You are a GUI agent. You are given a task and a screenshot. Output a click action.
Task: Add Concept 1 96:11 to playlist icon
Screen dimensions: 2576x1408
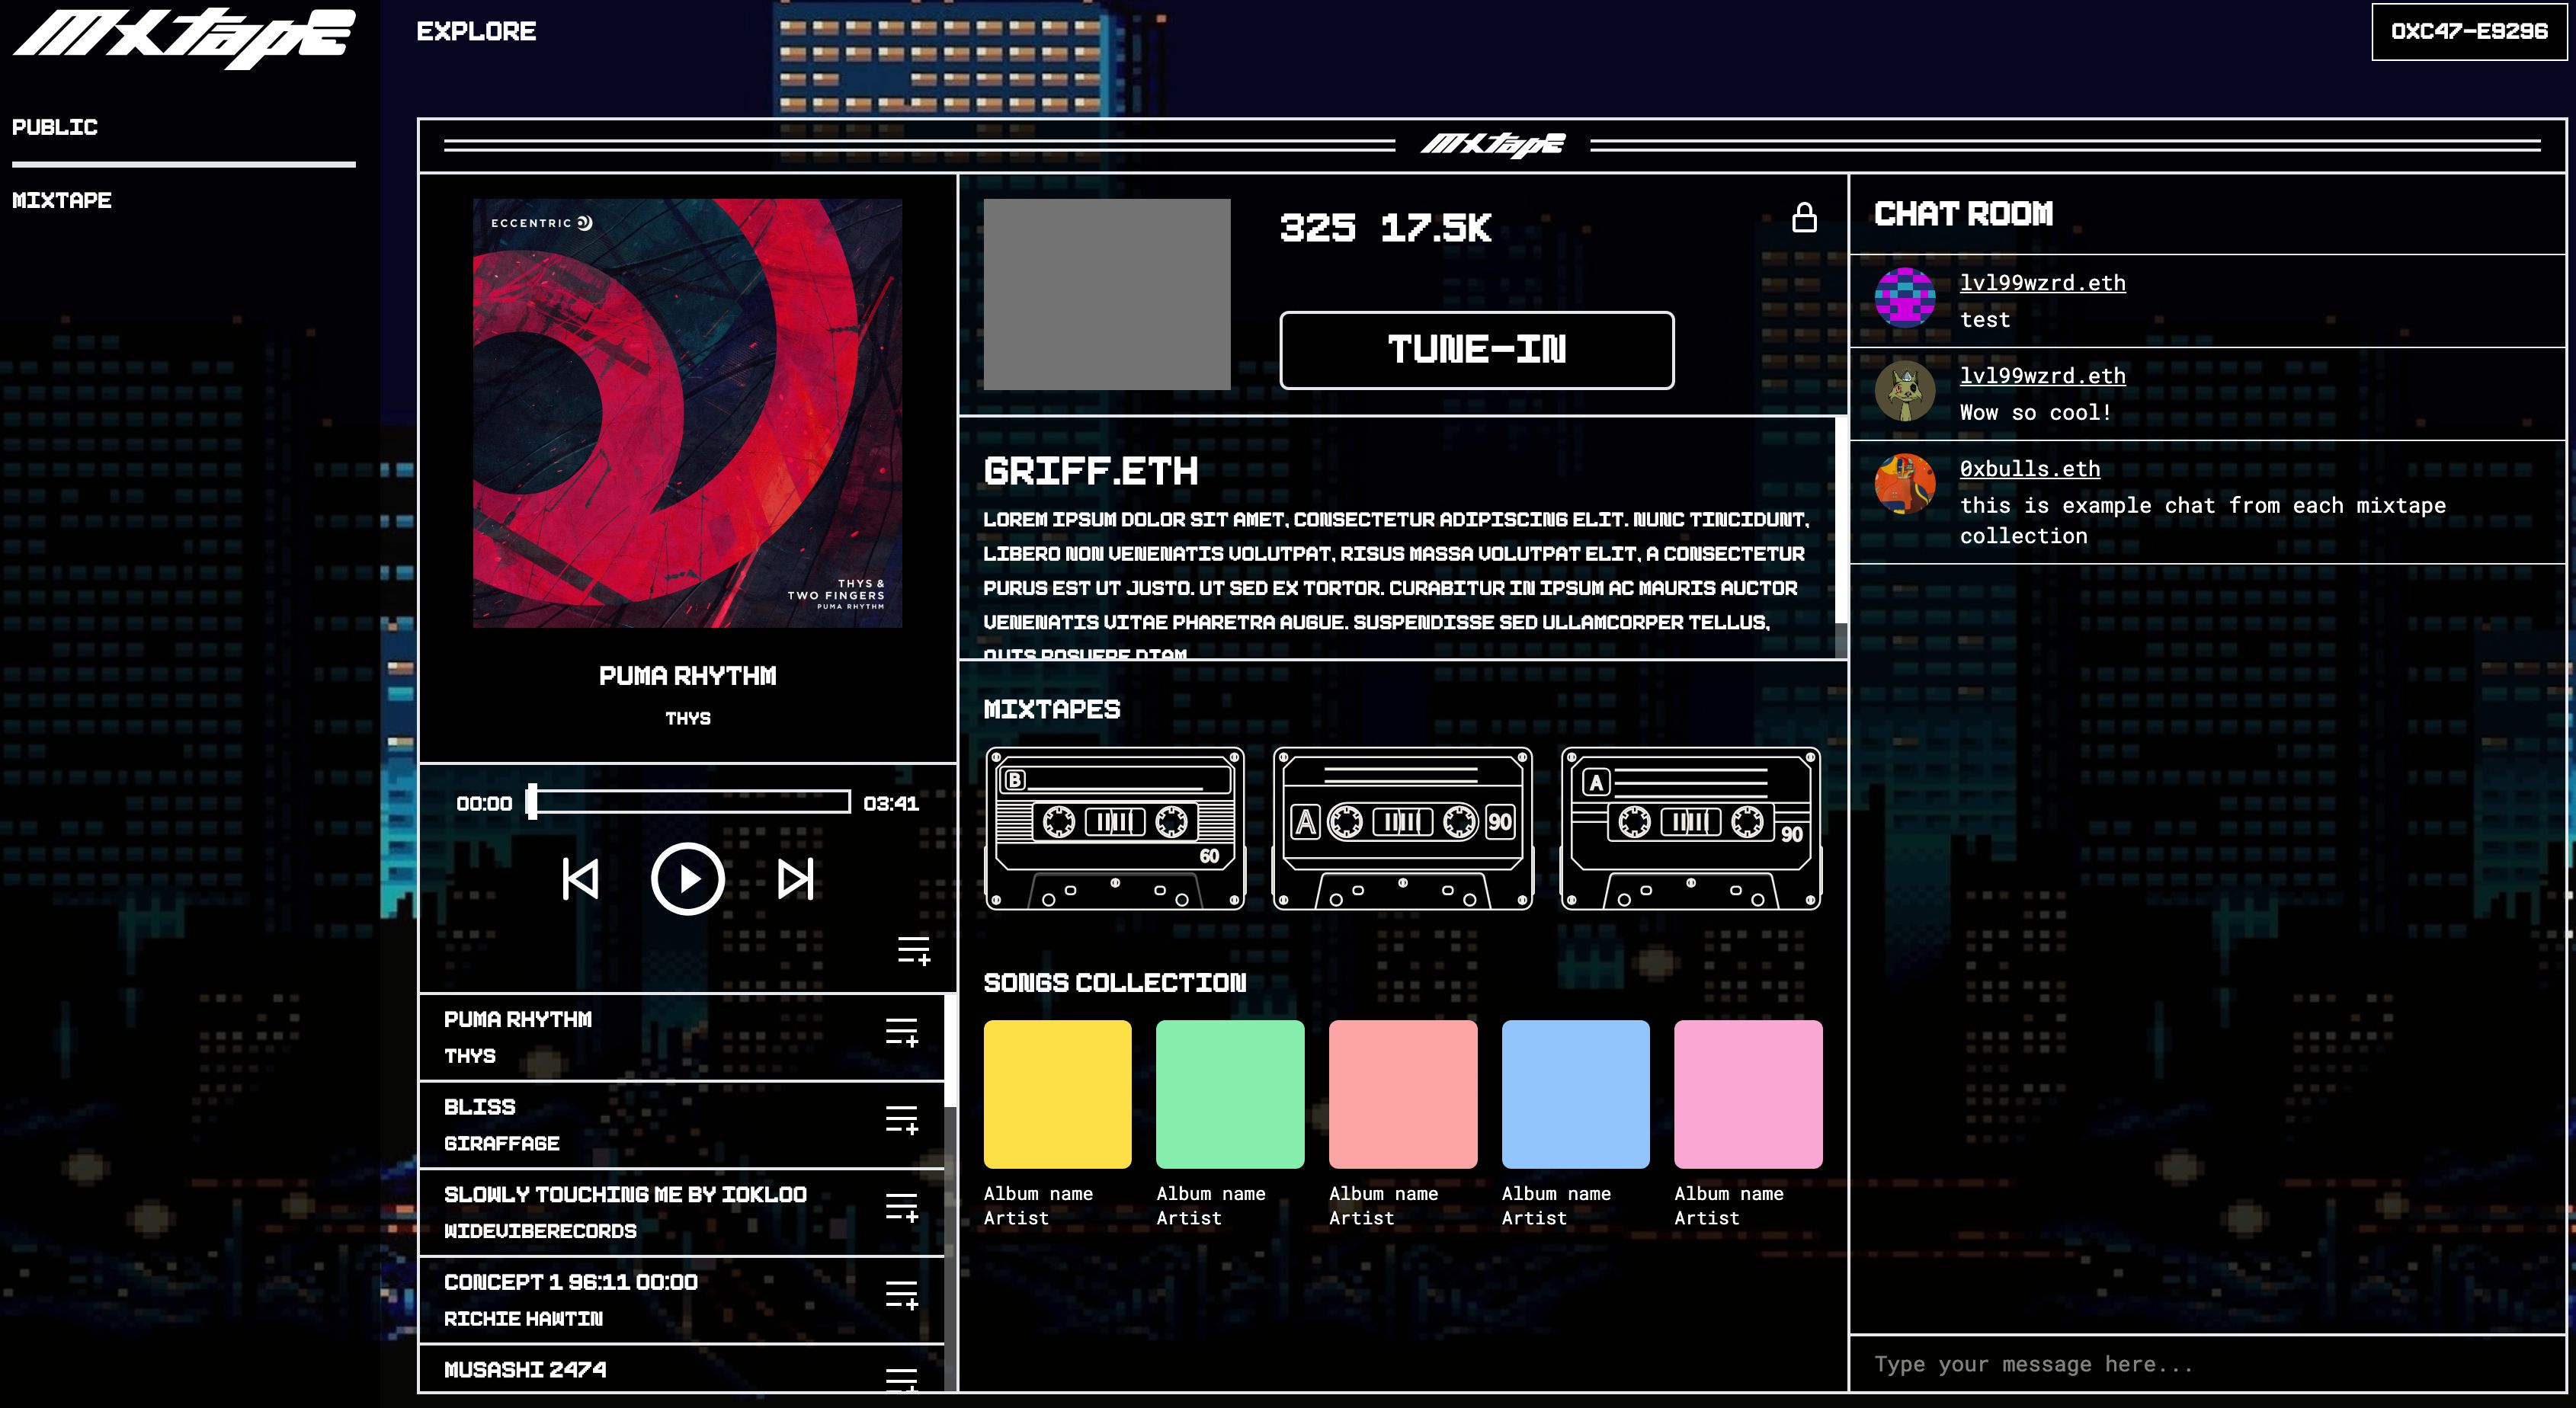pos(901,1295)
